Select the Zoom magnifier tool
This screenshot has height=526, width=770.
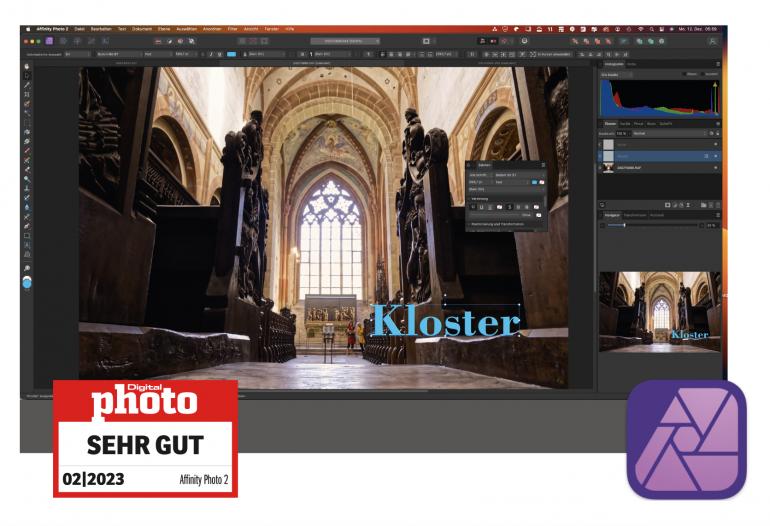[26, 269]
